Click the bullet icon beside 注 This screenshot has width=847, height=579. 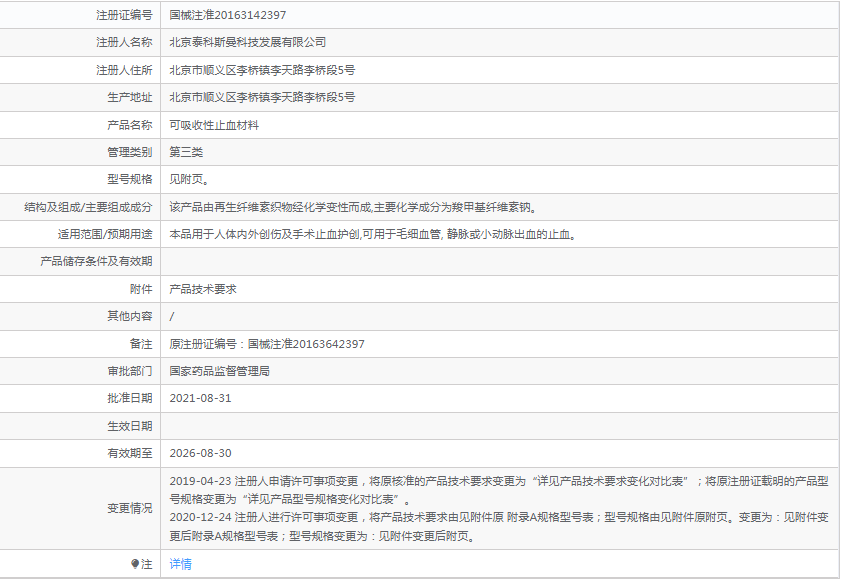coord(135,564)
